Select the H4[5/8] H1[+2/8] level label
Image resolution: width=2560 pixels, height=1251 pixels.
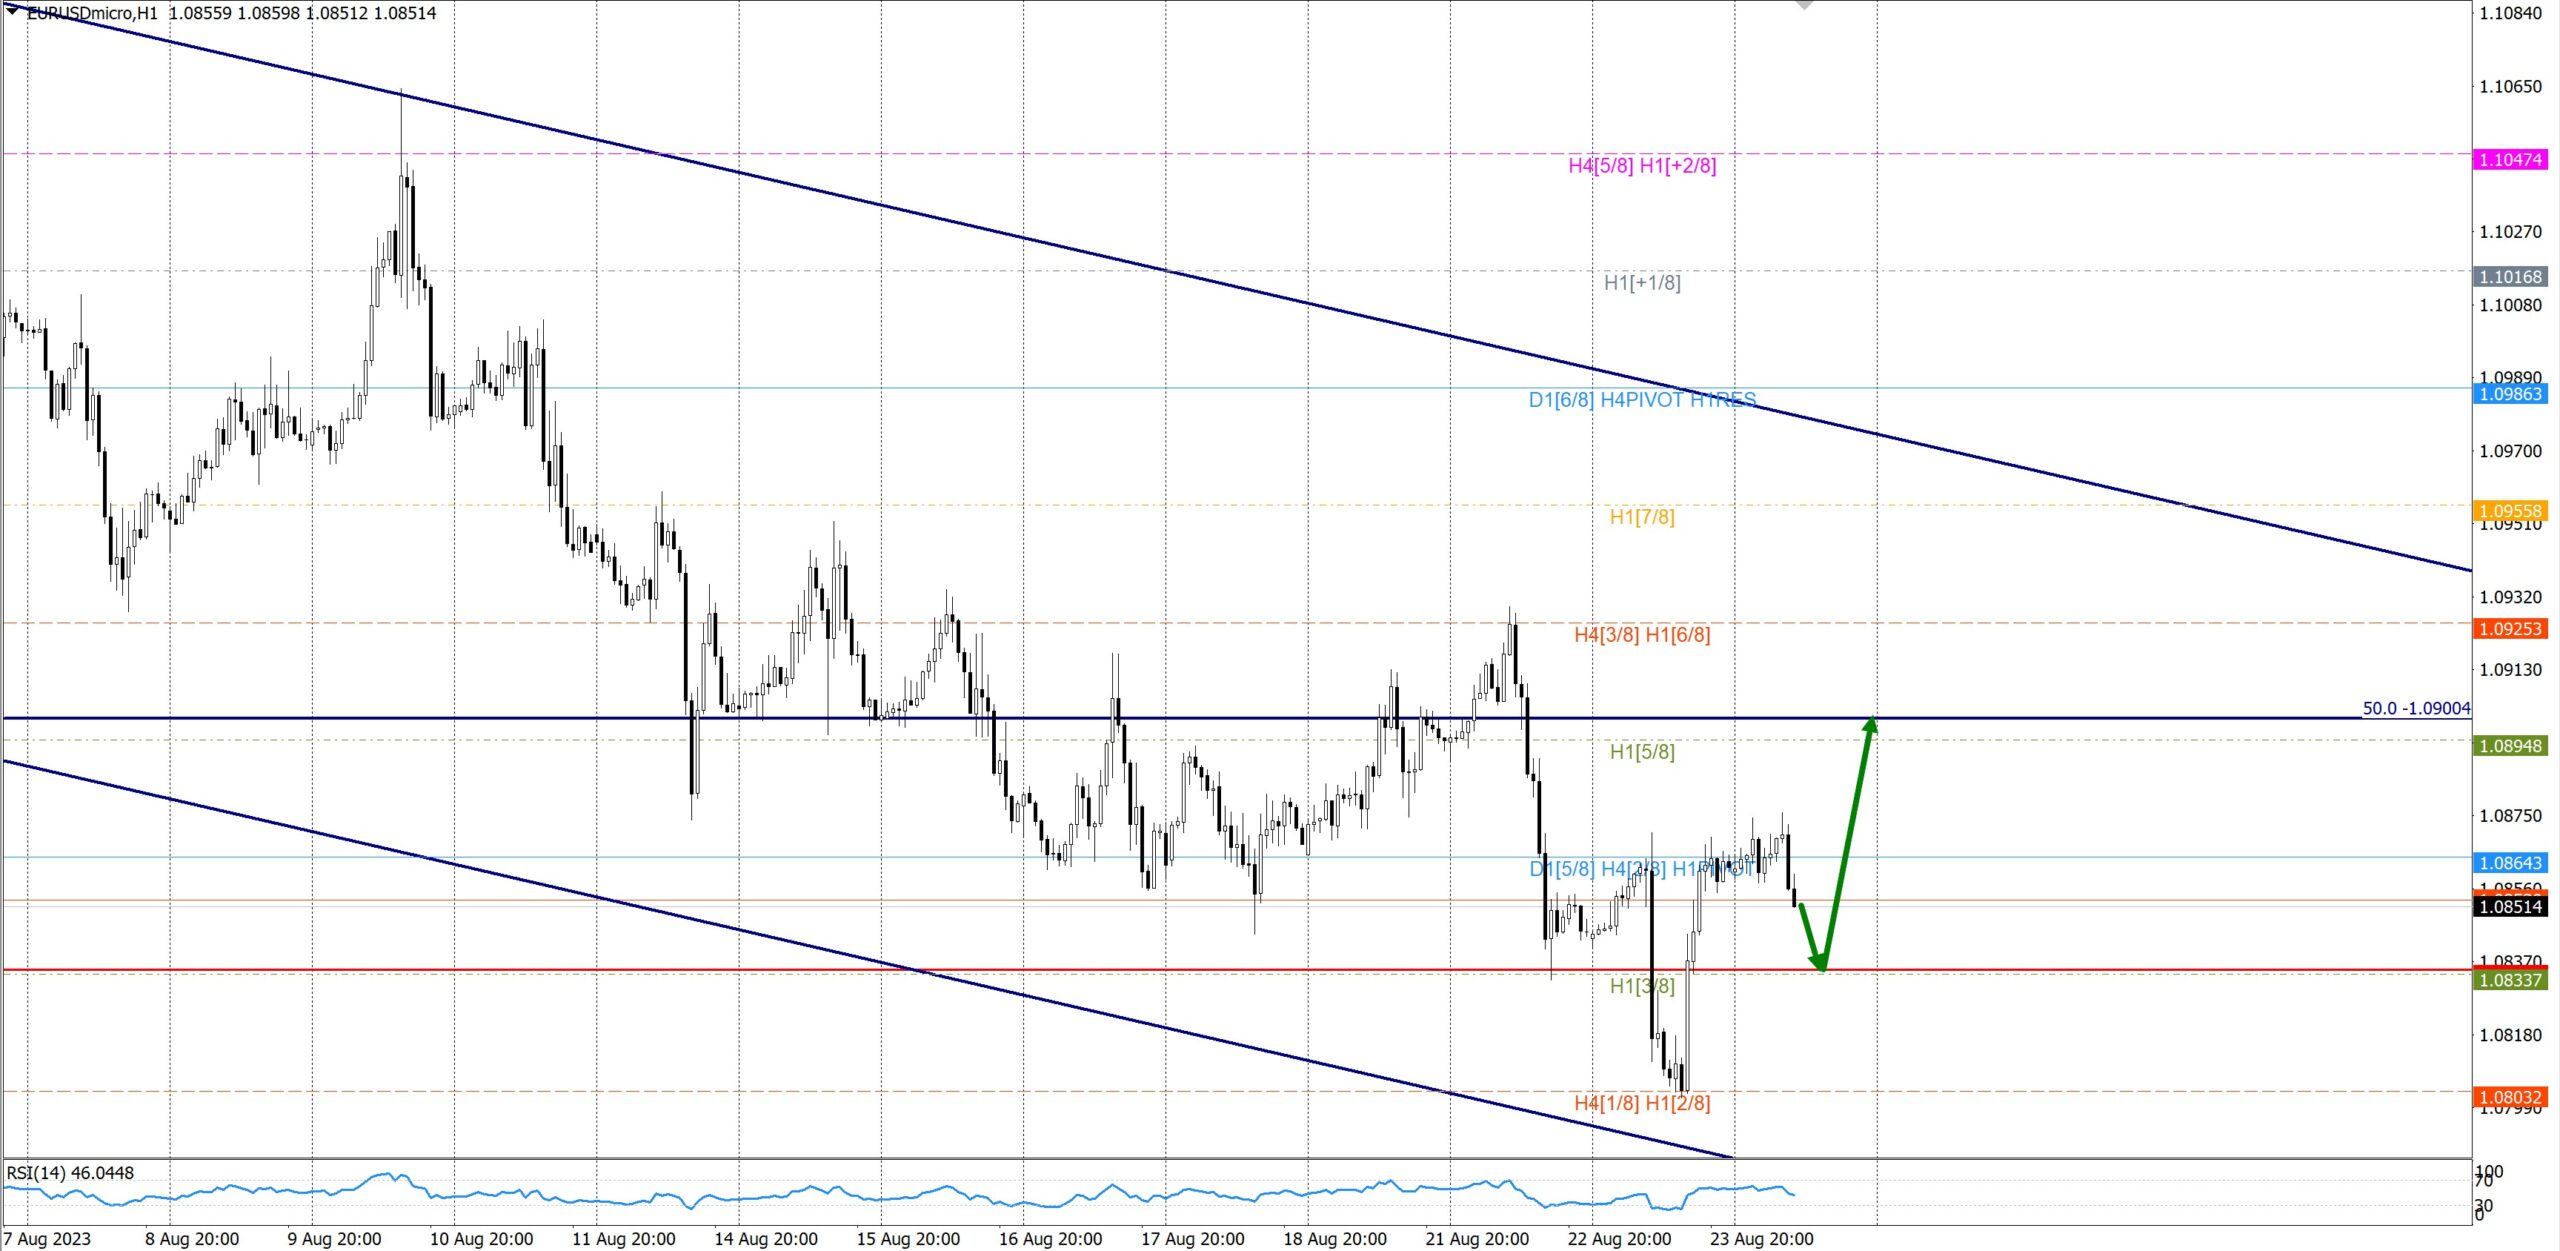1641,166
